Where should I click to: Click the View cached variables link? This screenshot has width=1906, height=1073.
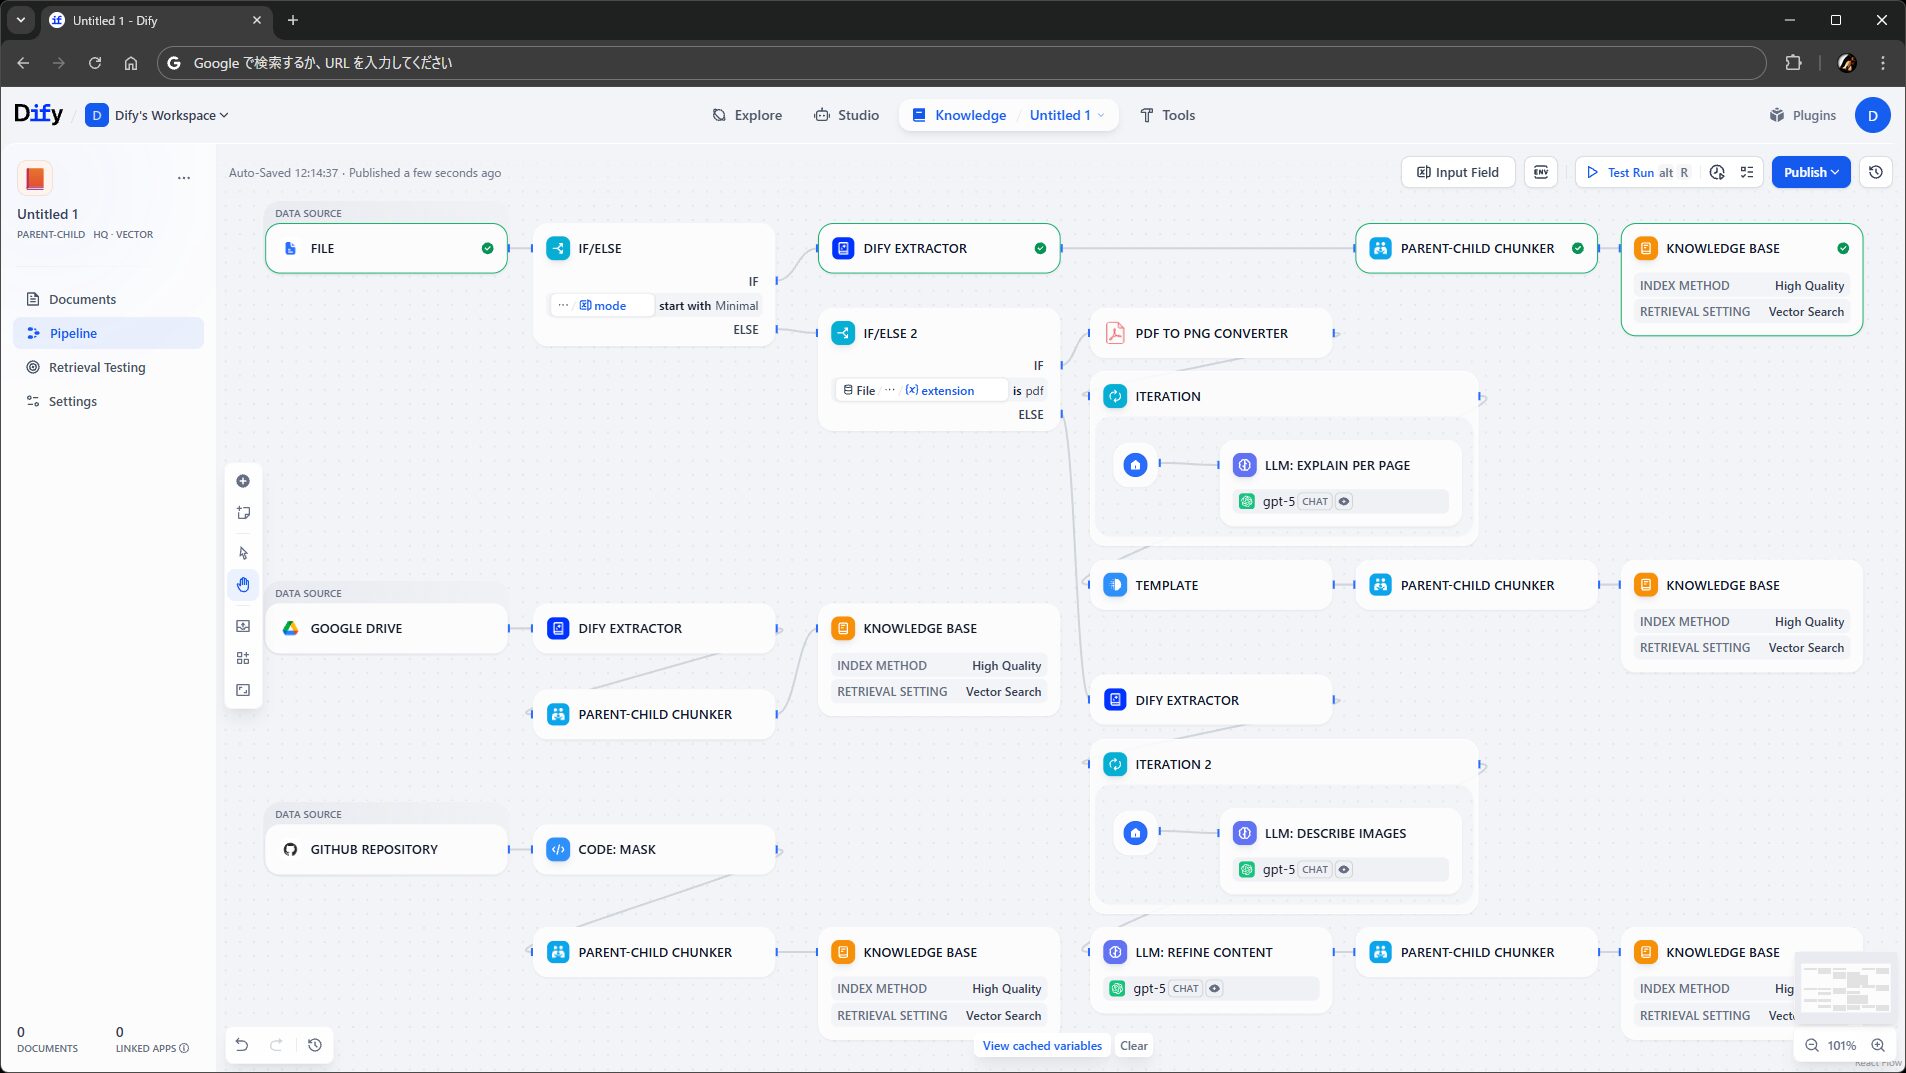point(1042,1046)
